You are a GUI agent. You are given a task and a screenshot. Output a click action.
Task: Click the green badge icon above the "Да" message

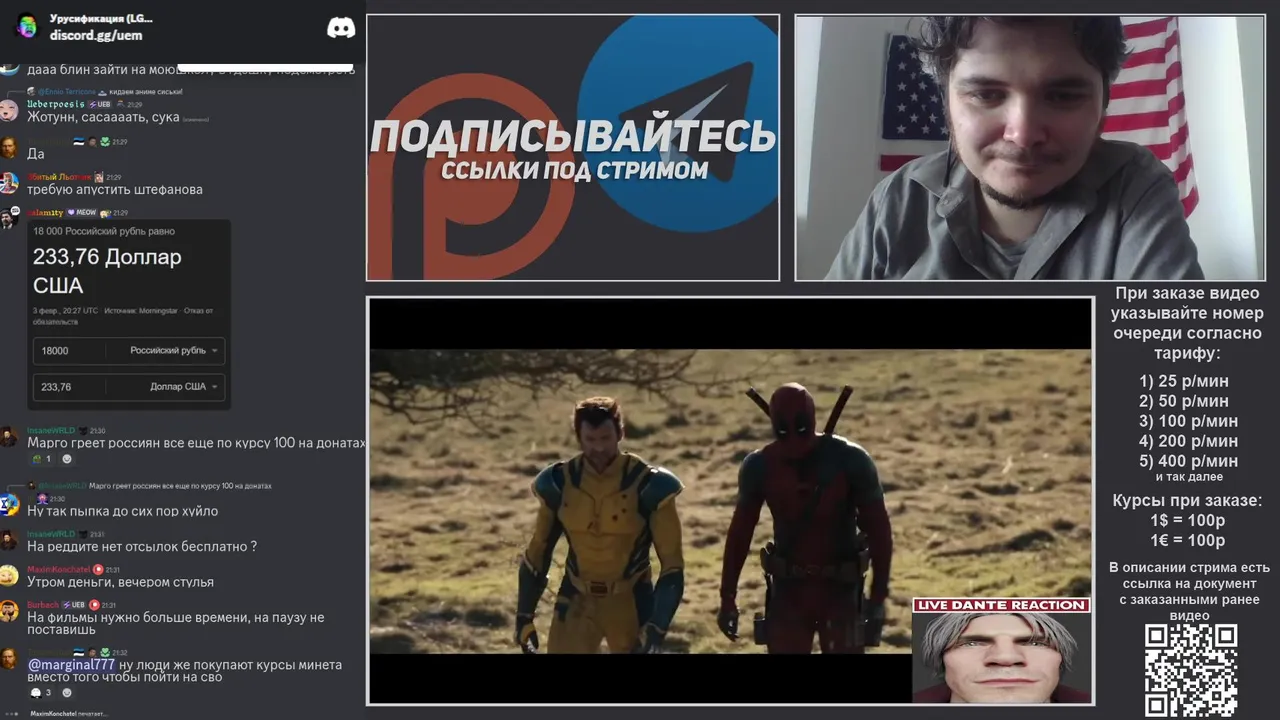click(x=105, y=142)
